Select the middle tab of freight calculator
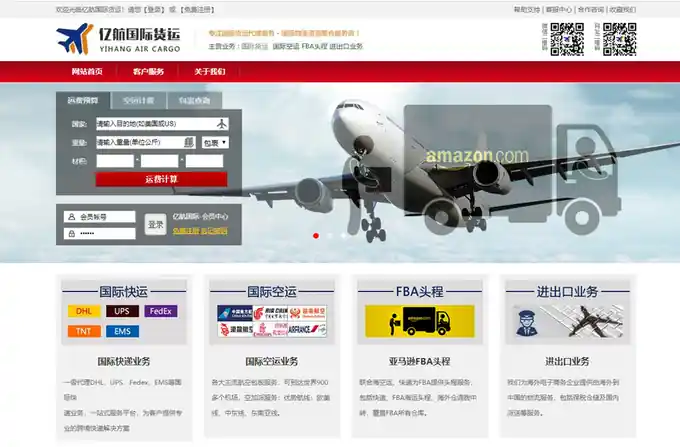Screen dimensions: 680x447 (138, 101)
